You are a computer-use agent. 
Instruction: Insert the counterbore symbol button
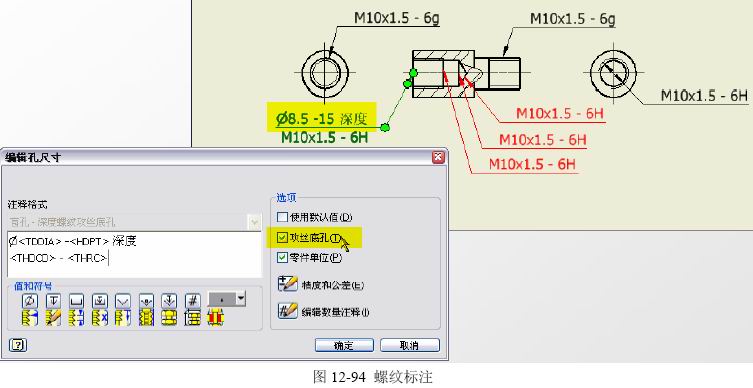tap(76, 301)
